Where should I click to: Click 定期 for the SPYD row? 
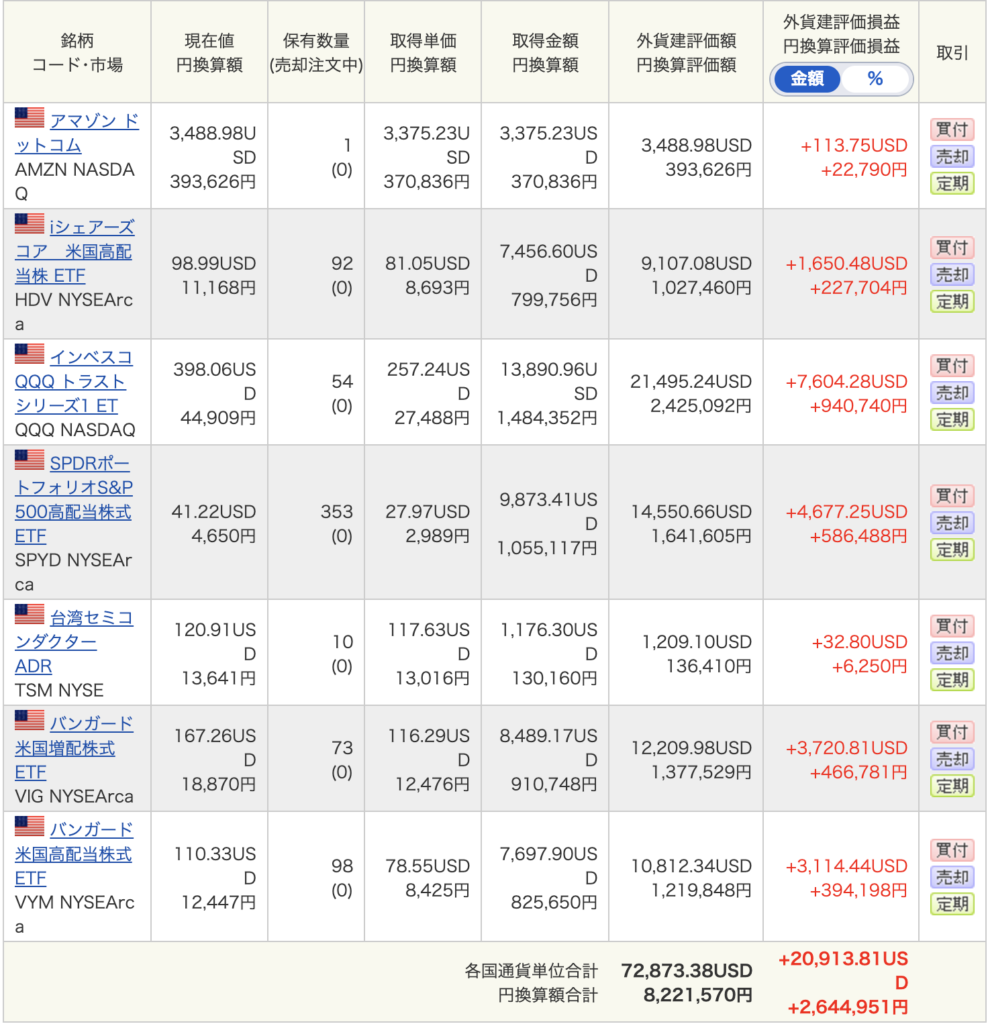coord(952,550)
